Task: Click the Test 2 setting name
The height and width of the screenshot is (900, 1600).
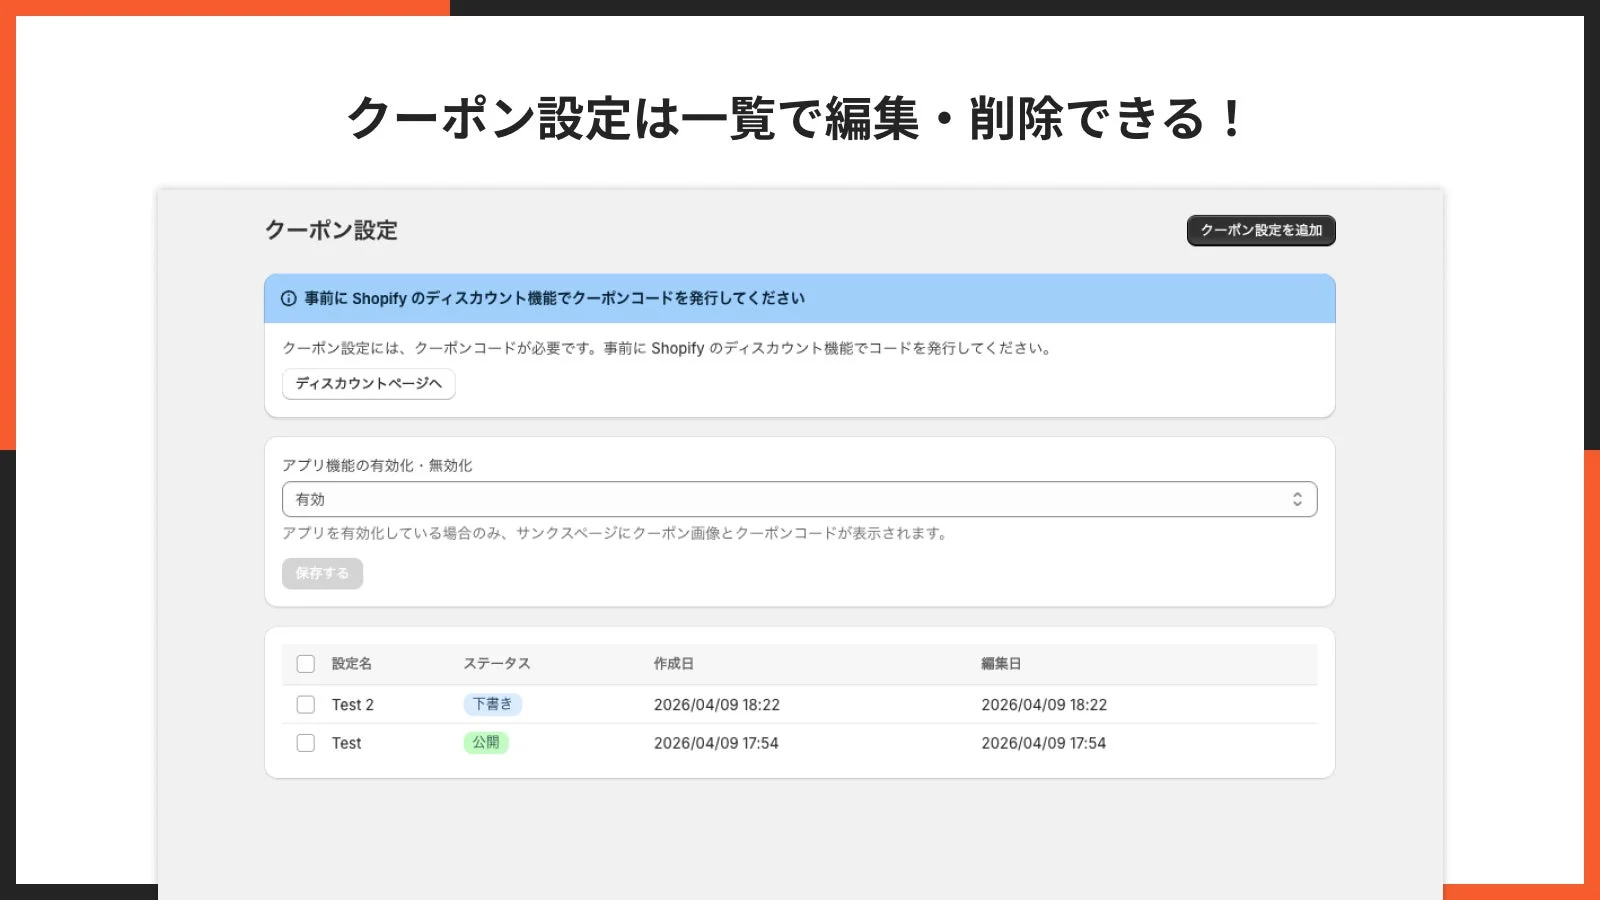Action: [x=353, y=705]
